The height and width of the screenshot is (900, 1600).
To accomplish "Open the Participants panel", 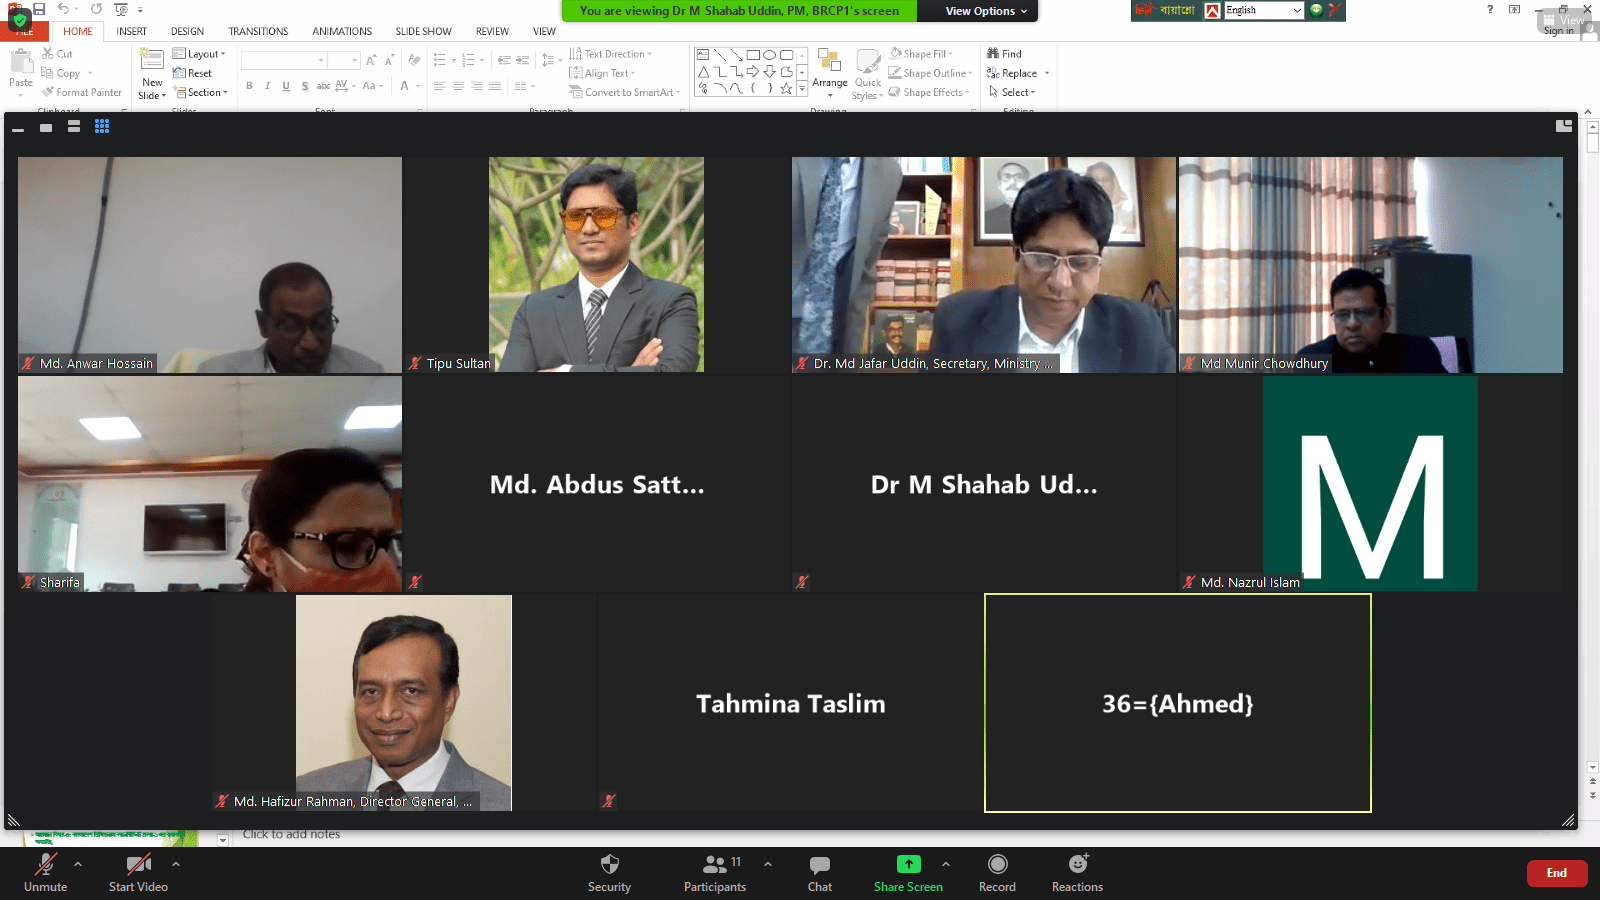I will (714, 865).
